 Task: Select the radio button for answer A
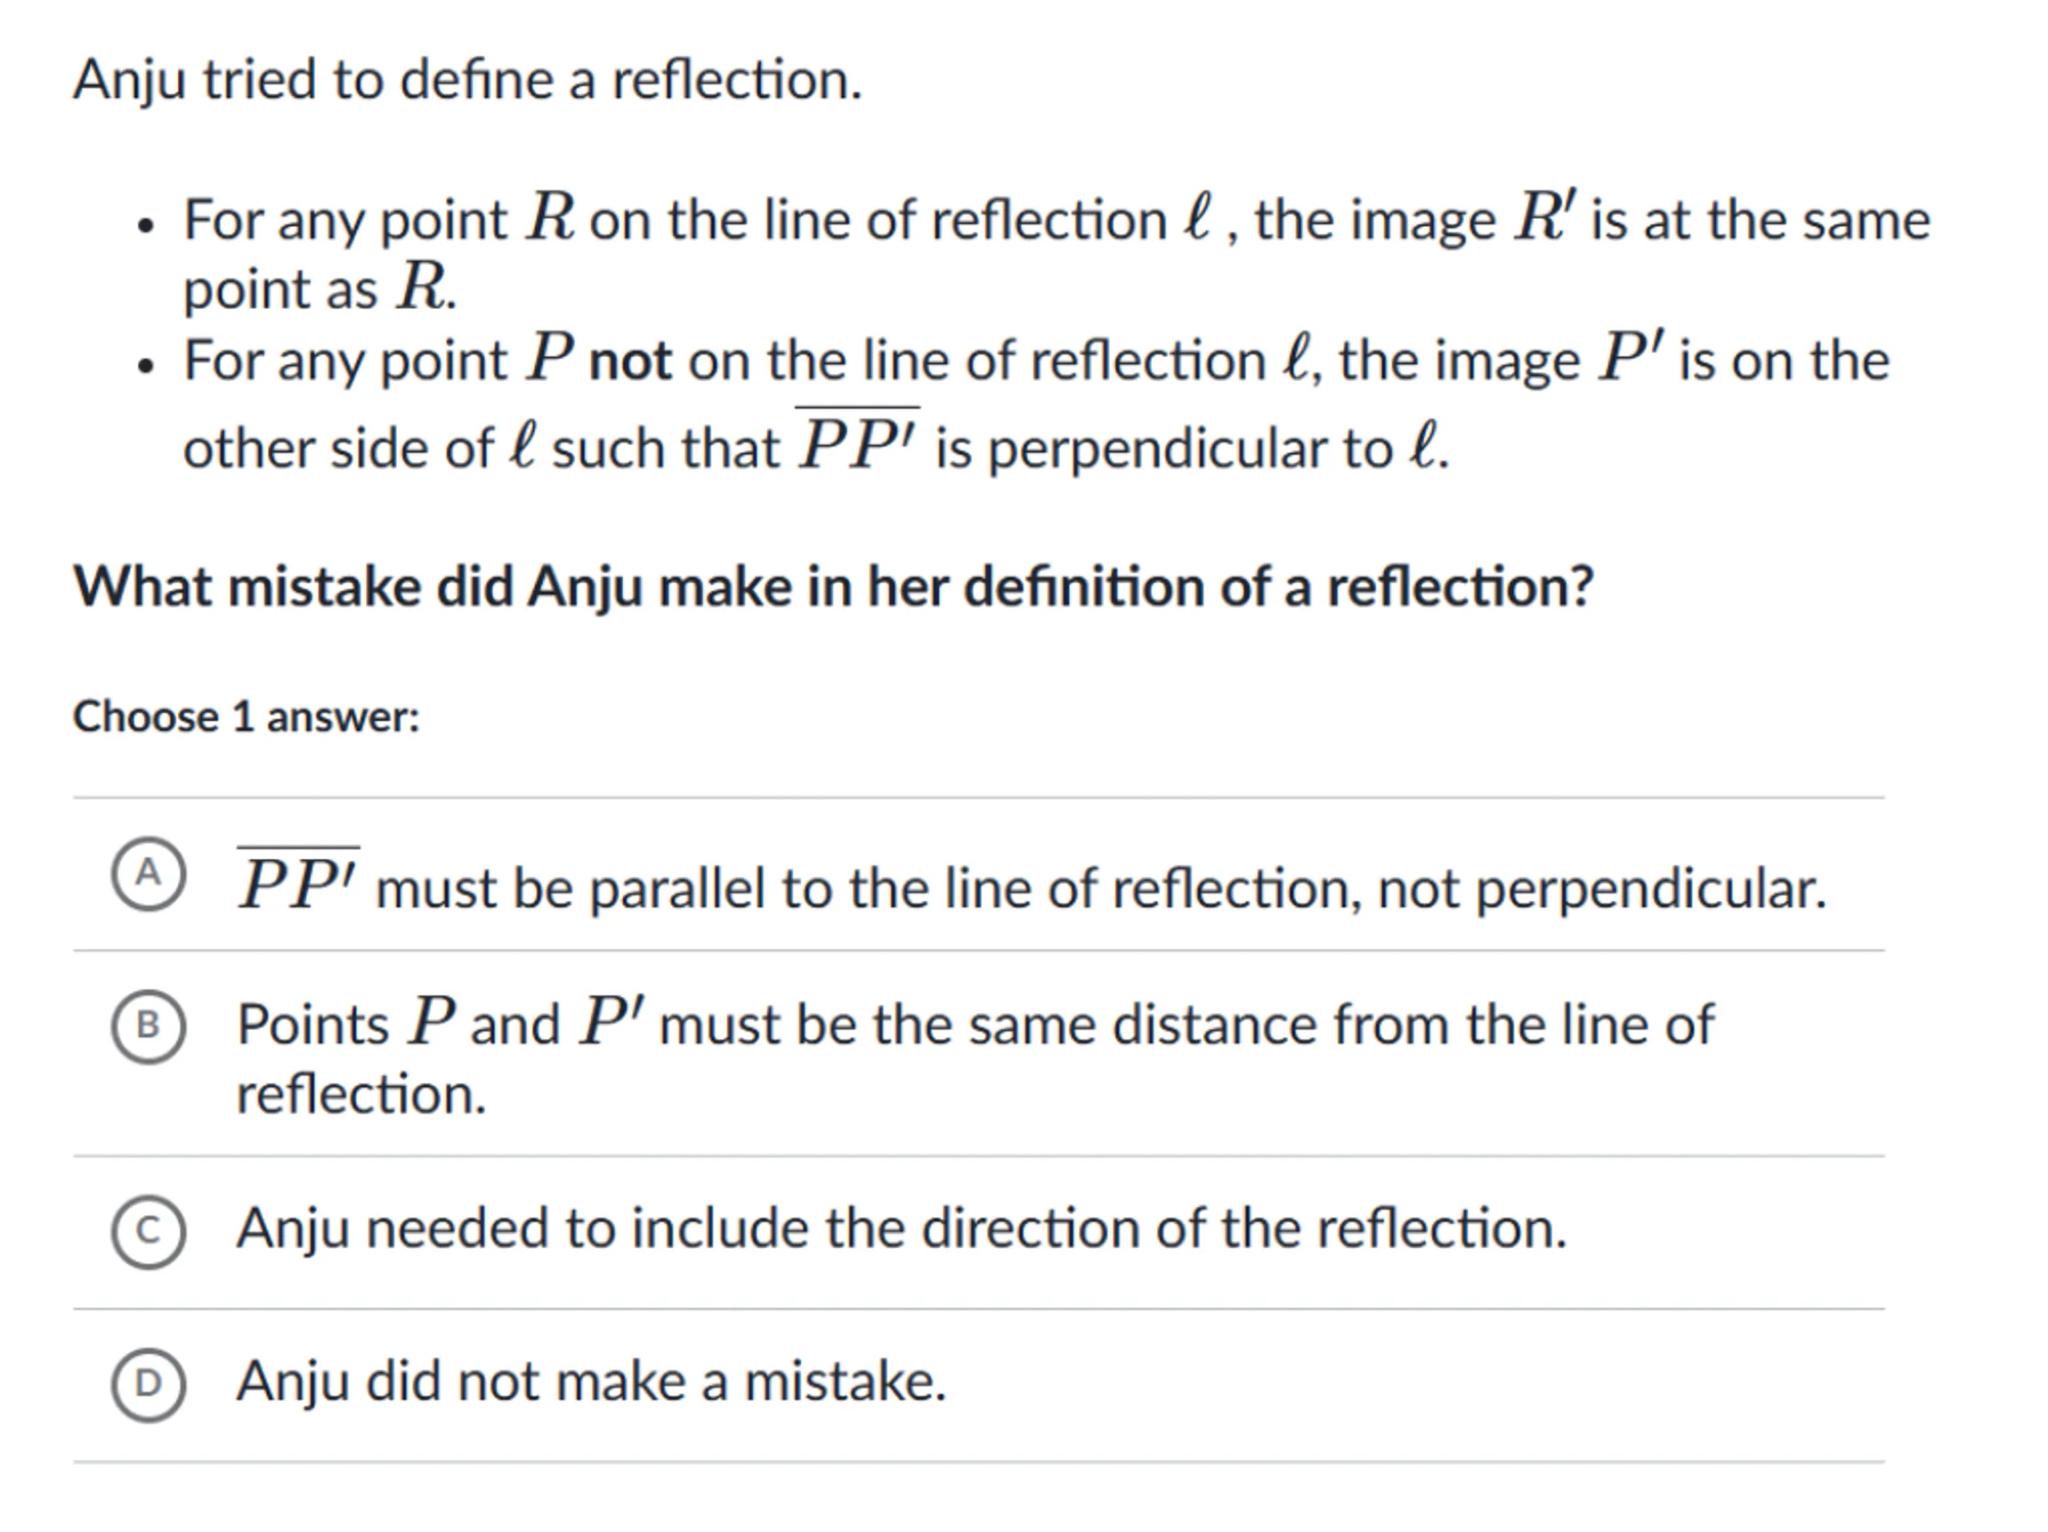tap(148, 874)
